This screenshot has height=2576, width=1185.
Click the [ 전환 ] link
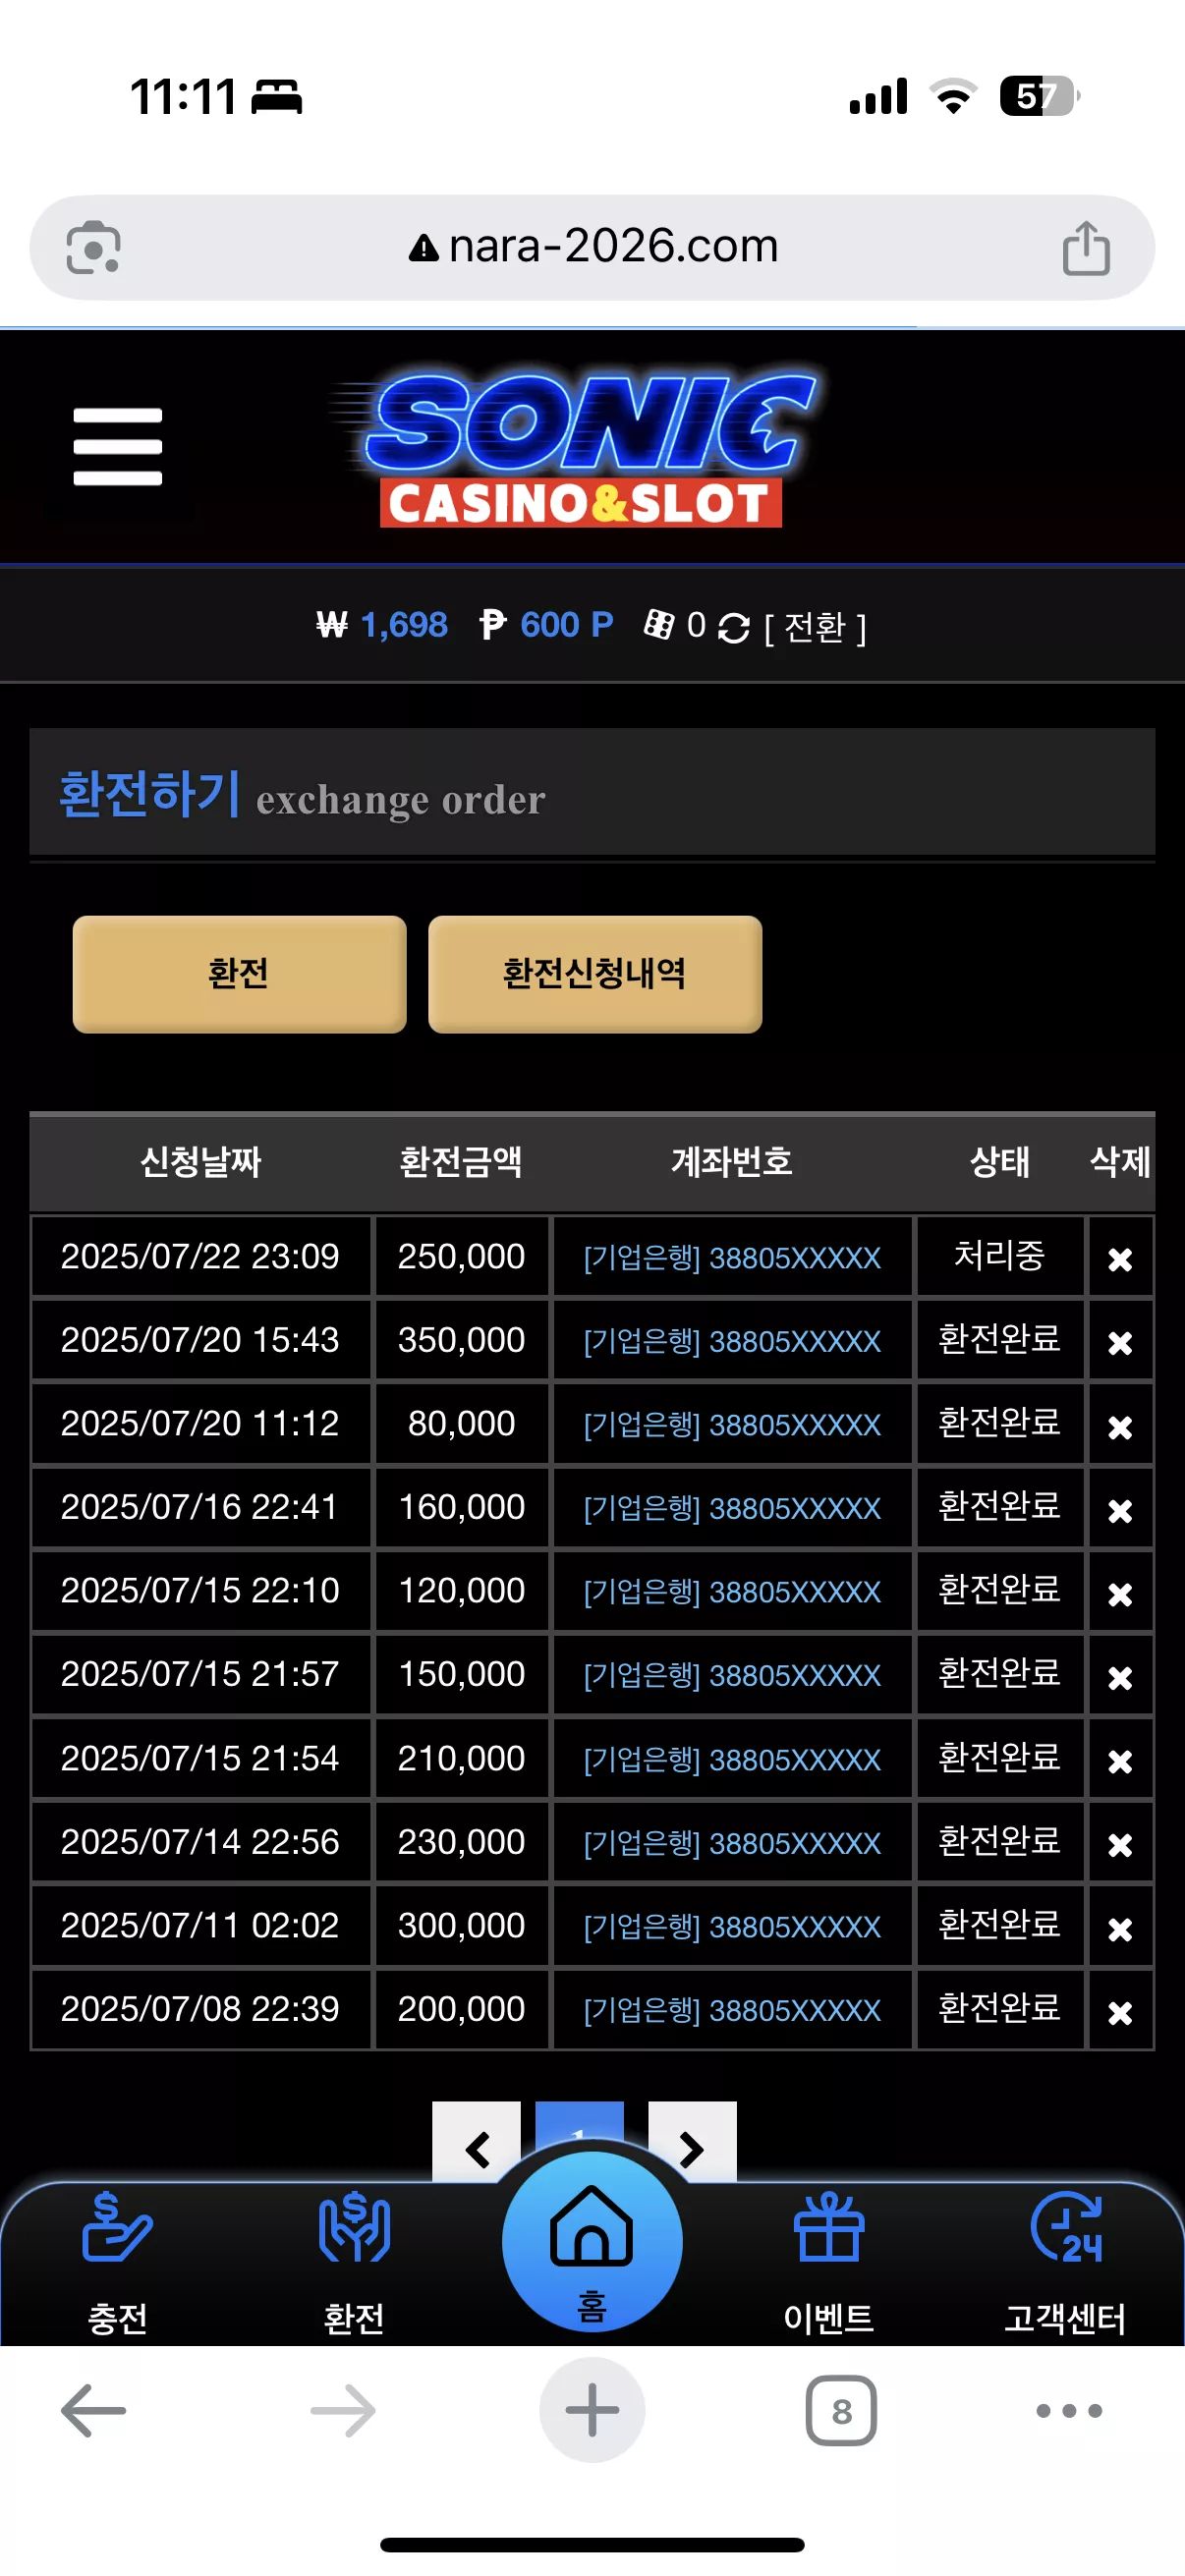(815, 627)
